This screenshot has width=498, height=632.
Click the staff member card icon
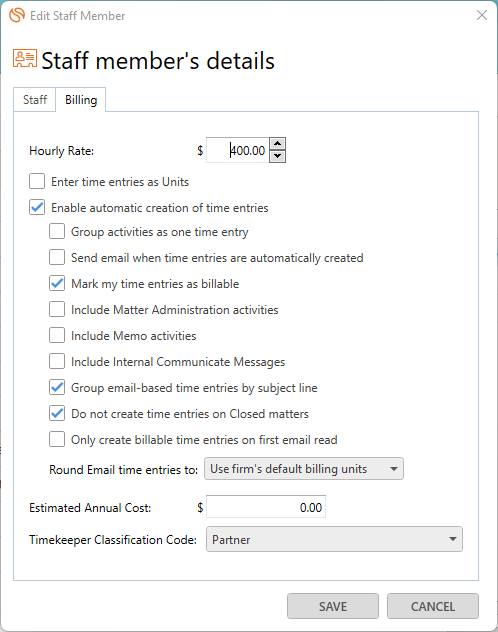coord(25,59)
